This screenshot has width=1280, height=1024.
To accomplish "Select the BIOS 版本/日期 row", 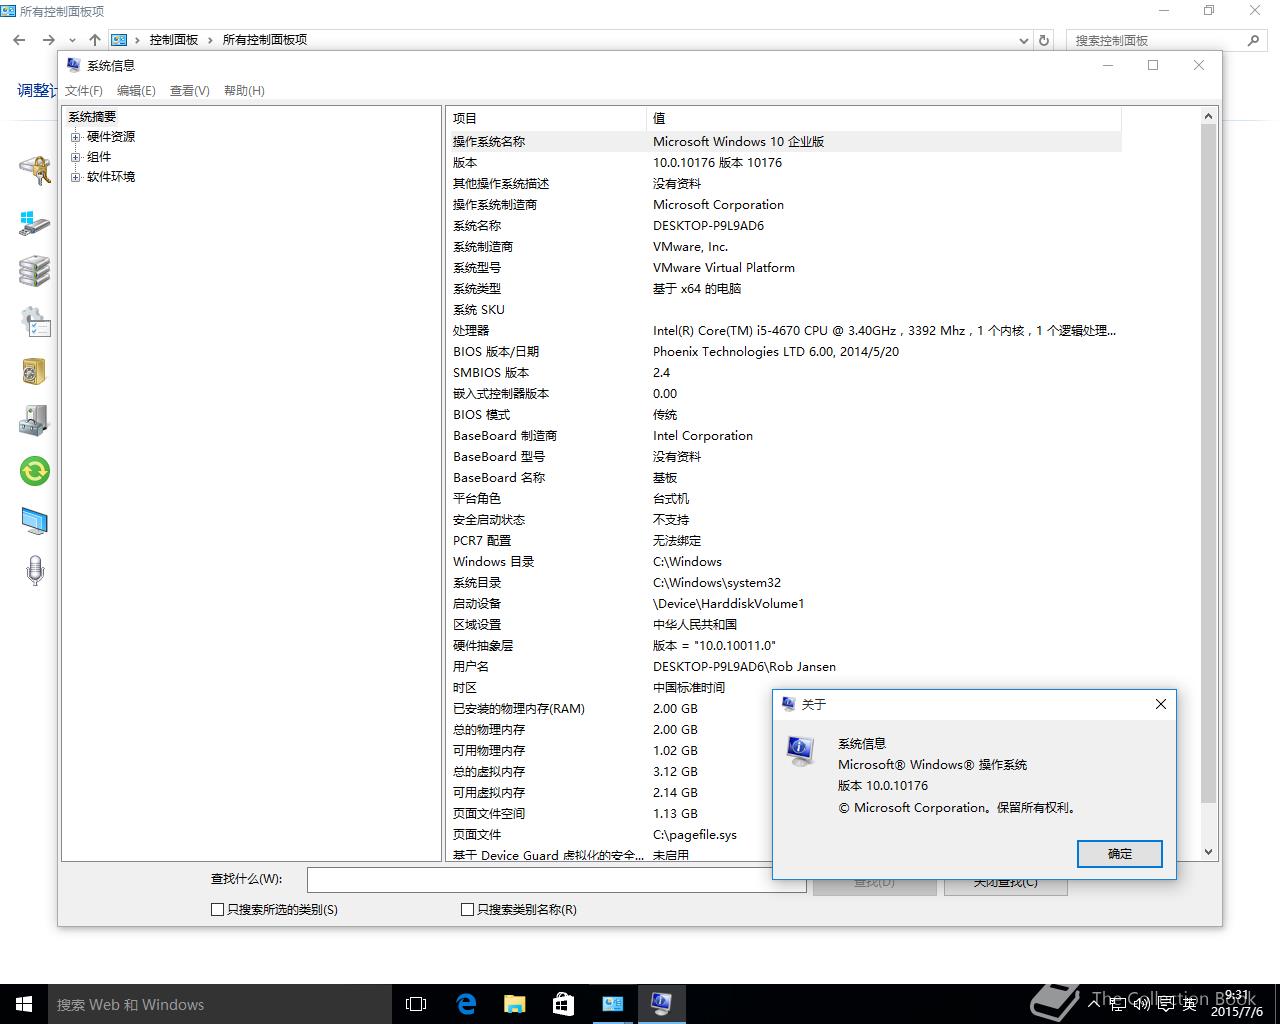I will [x=783, y=352].
